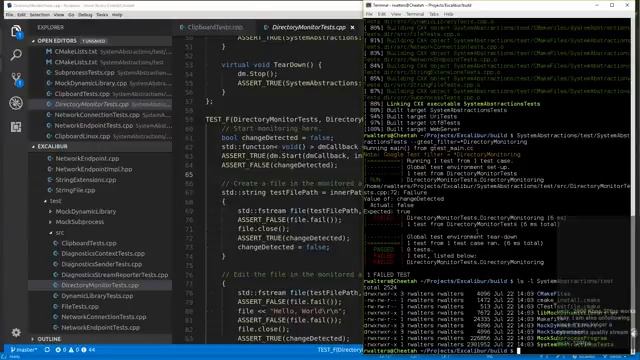The image size is (640, 360).
Task: Open DynamicLibraryTests.cpp in explorer
Action: [97, 296]
